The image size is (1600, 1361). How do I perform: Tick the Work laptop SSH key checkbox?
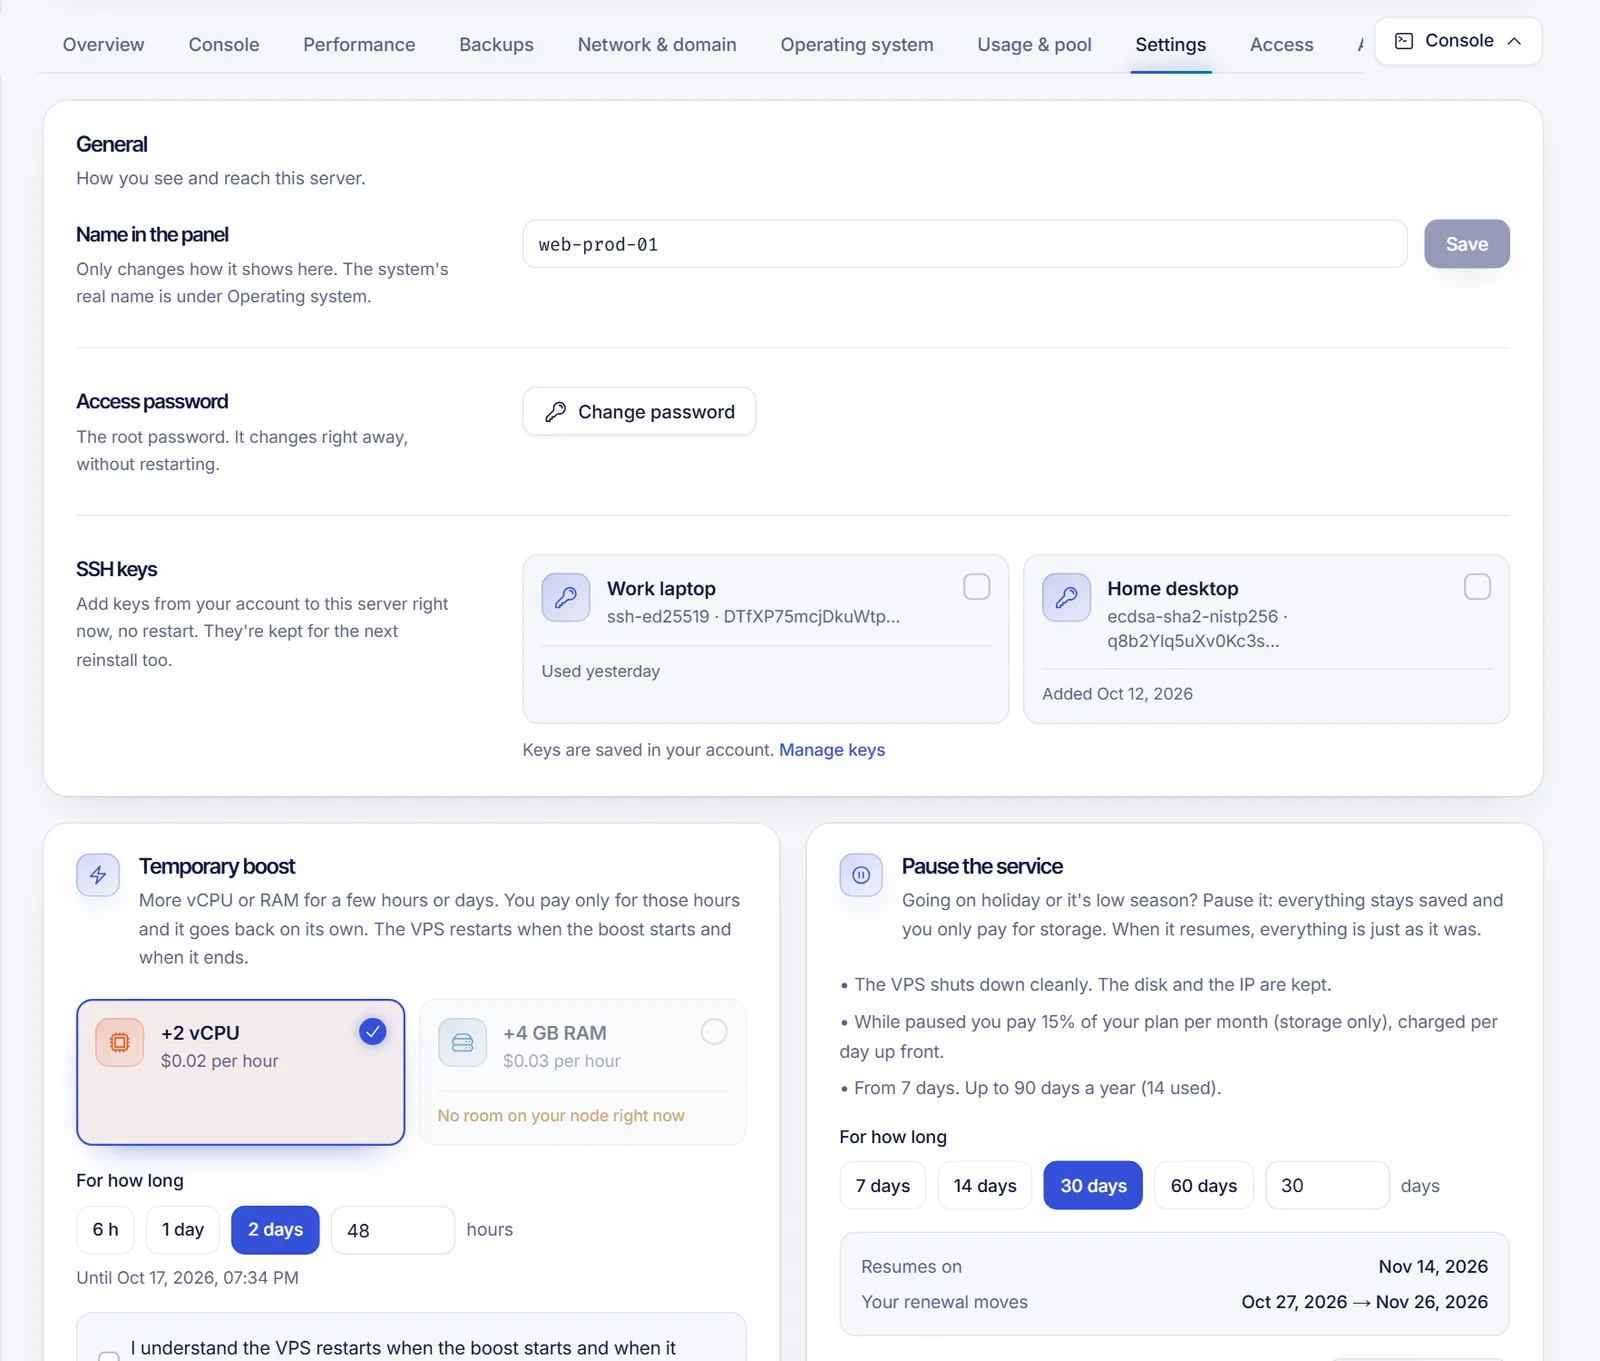click(977, 587)
